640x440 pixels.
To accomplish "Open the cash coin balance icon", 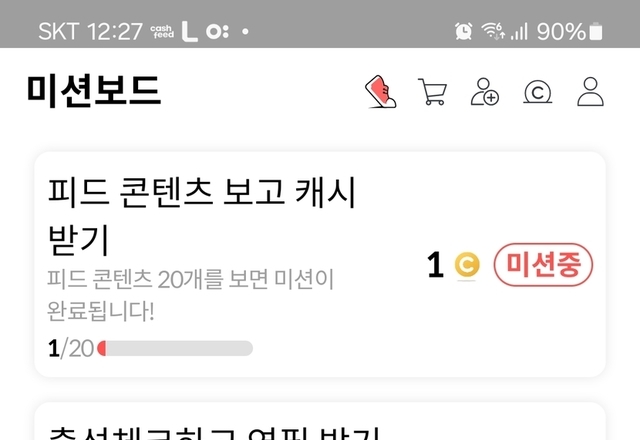I will click(538, 92).
